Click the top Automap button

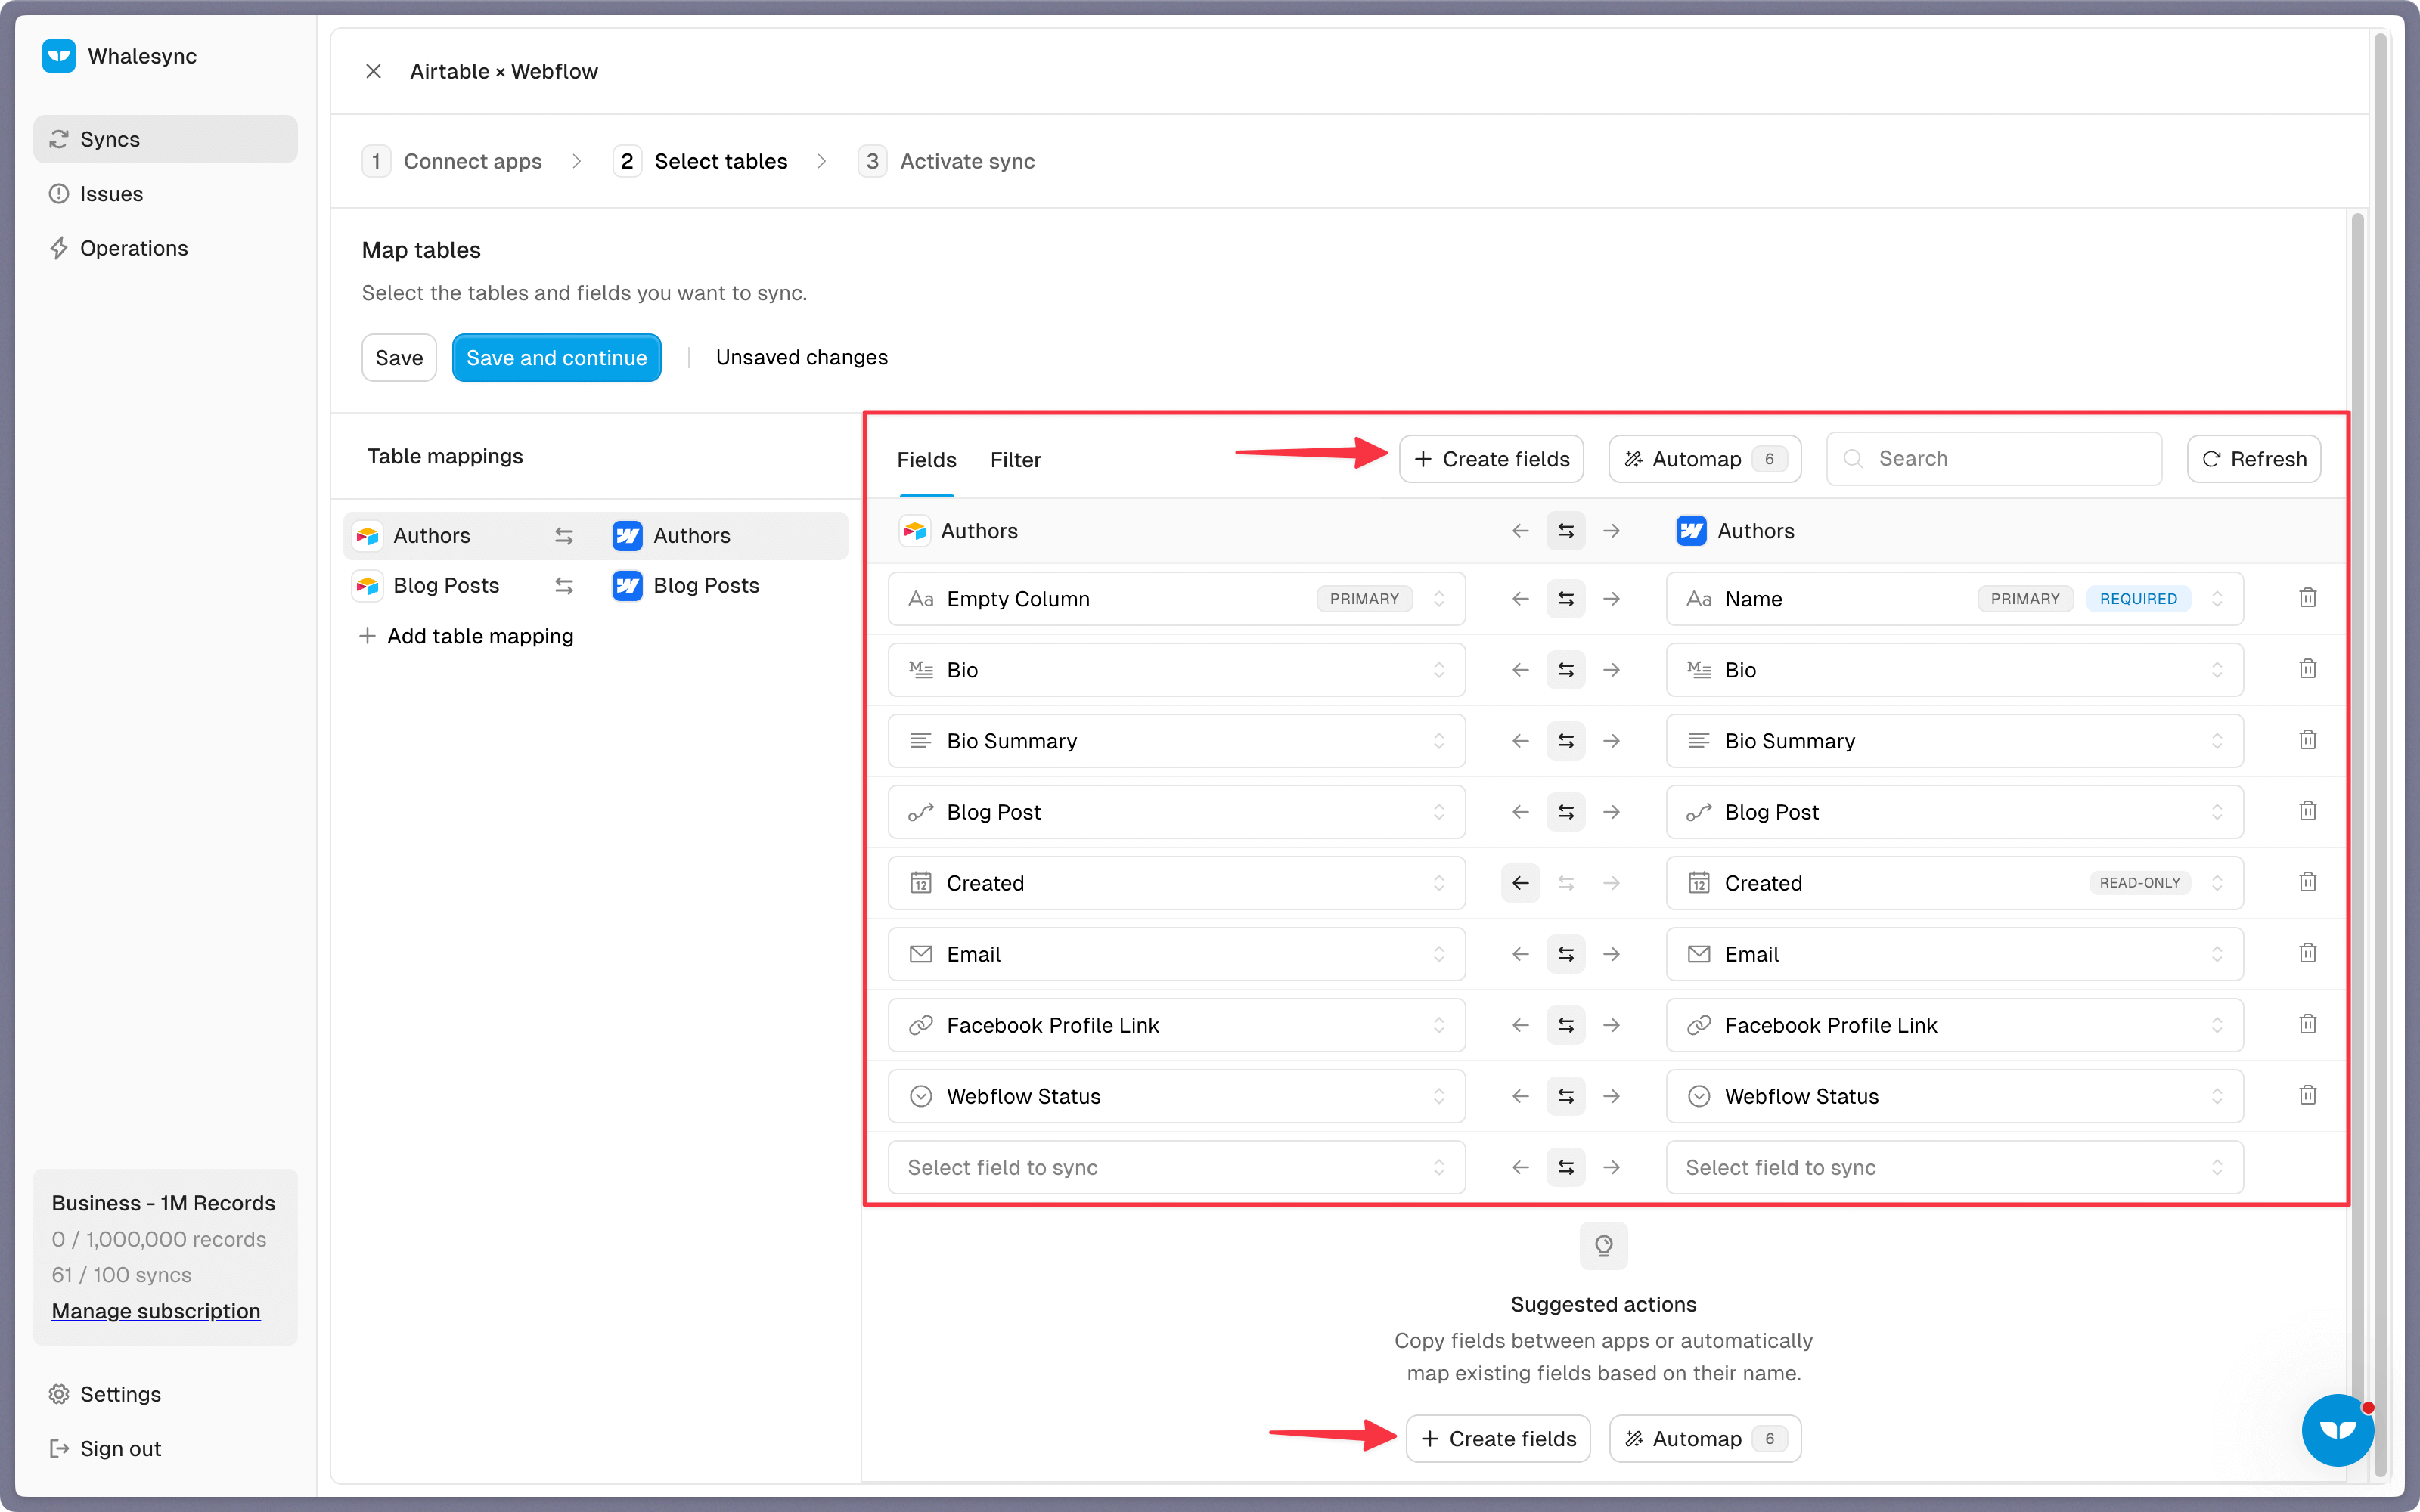1704,459
